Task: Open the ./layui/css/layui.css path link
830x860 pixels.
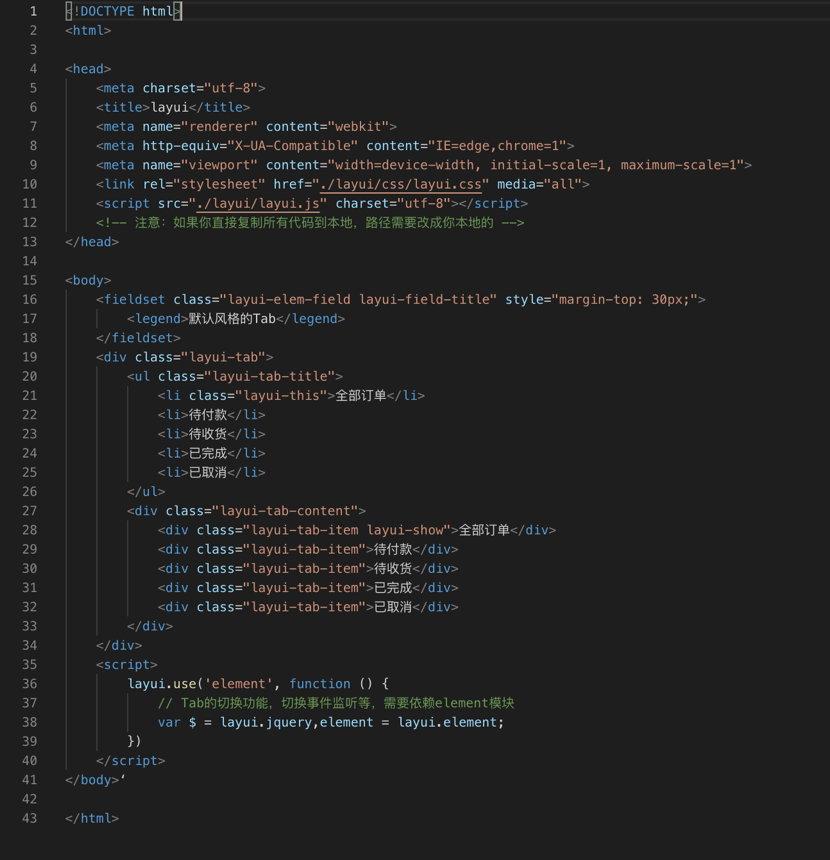Action: 400,184
